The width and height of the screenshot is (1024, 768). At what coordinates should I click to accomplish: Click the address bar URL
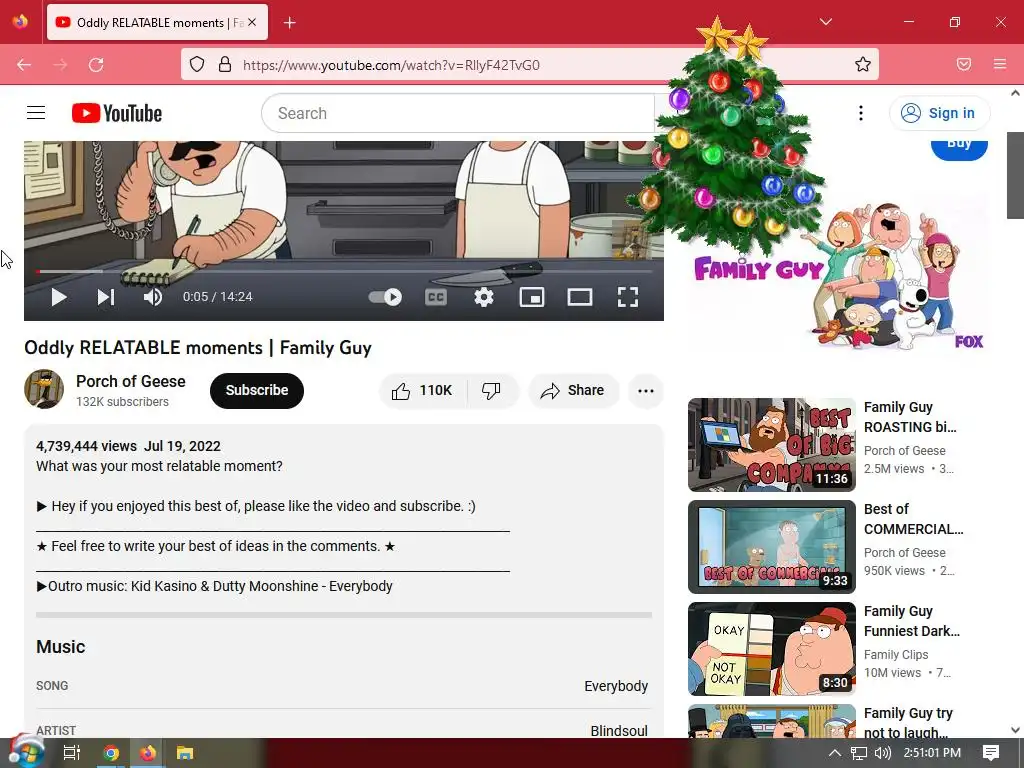(x=391, y=65)
